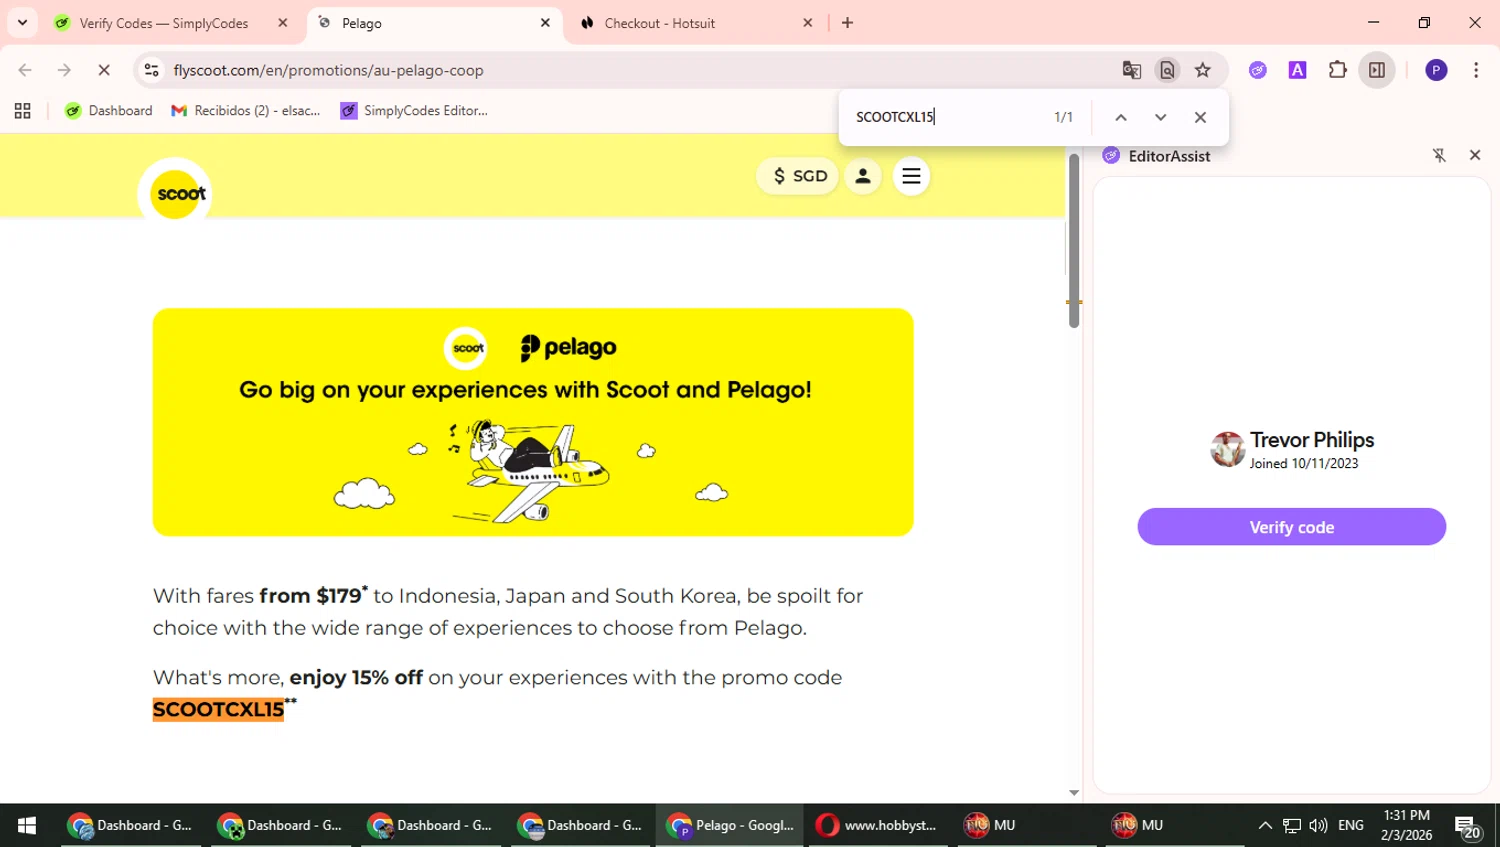Viewport: 1500px width, 847px height.
Task: Close the Verify Codes tab
Action: coord(283,23)
